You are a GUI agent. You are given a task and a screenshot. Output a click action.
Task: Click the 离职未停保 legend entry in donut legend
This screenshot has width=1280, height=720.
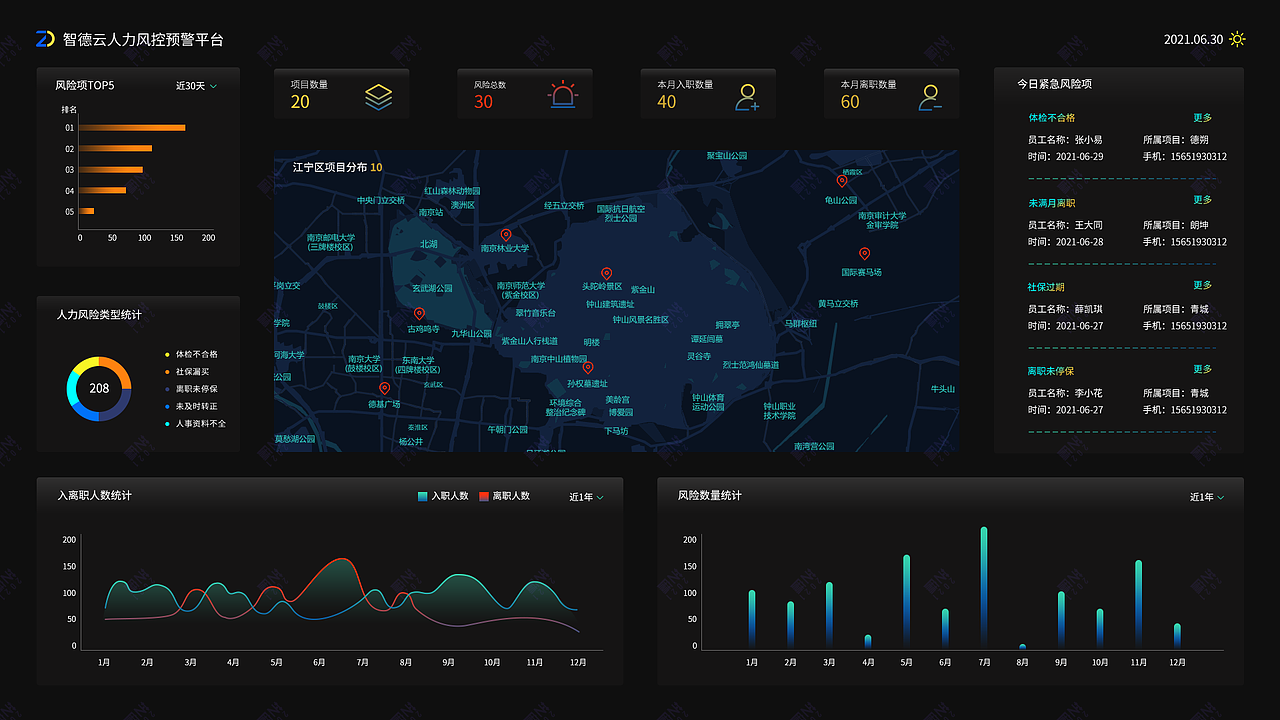[x=192, y=389]
